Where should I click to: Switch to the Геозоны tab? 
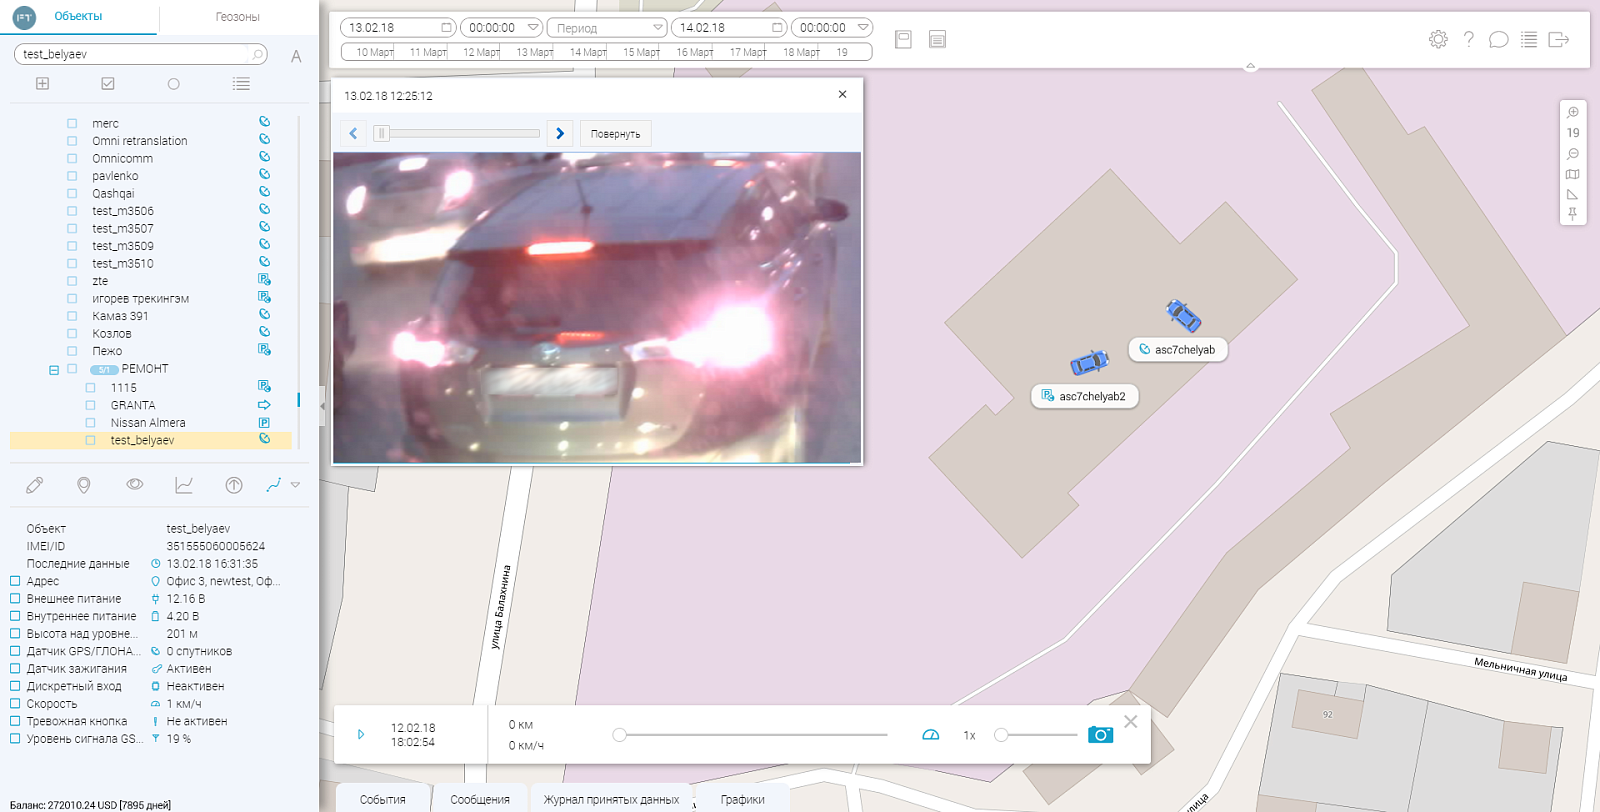[x=238, y=17]
